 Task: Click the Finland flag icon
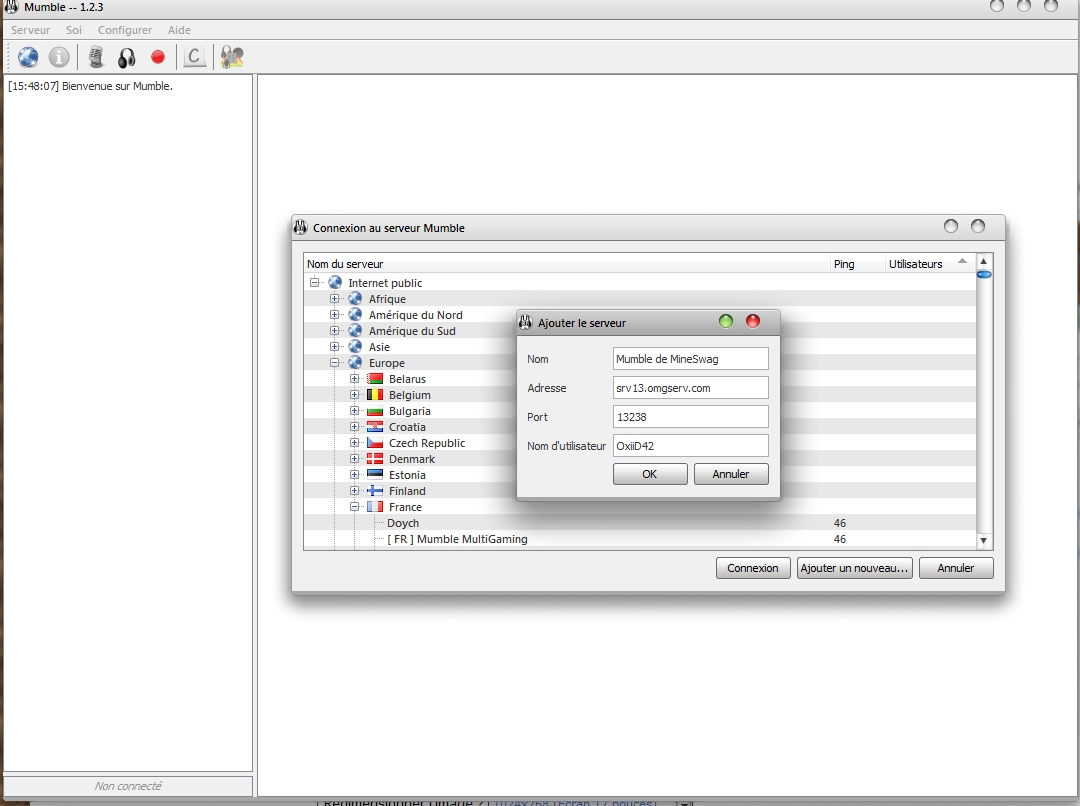coord(375,490)
